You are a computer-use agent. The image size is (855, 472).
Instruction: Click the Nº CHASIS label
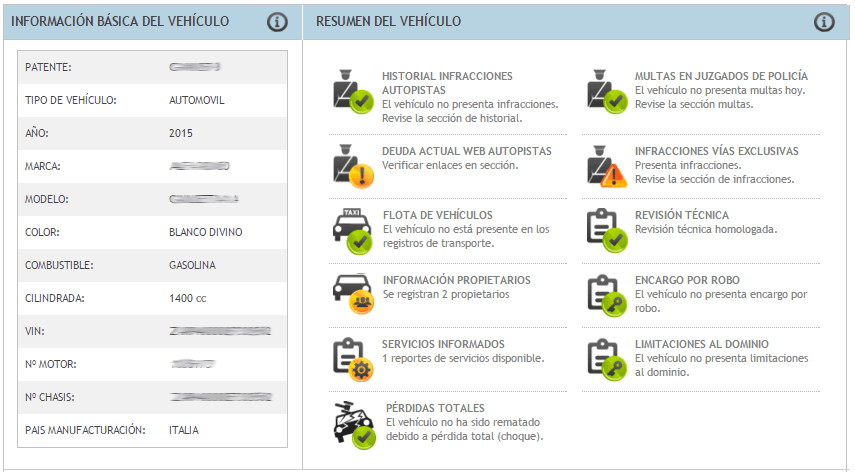[50, 397]
